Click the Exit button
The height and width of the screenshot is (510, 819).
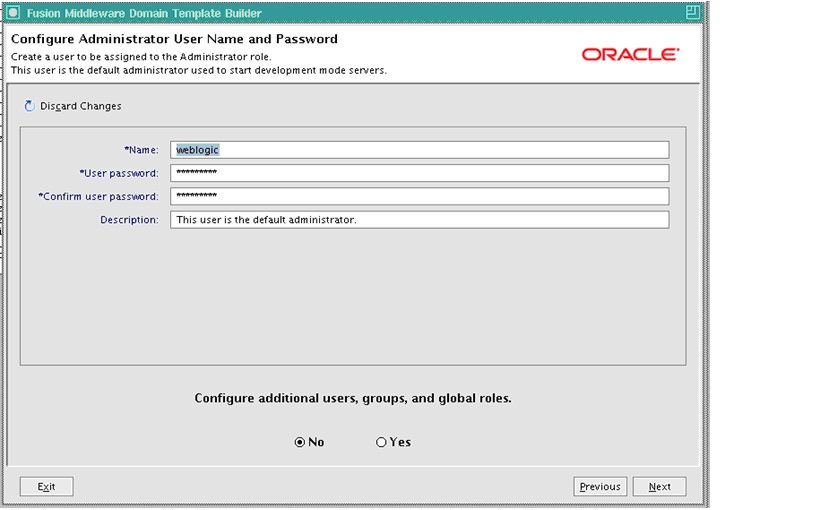(x=46, y=486)
